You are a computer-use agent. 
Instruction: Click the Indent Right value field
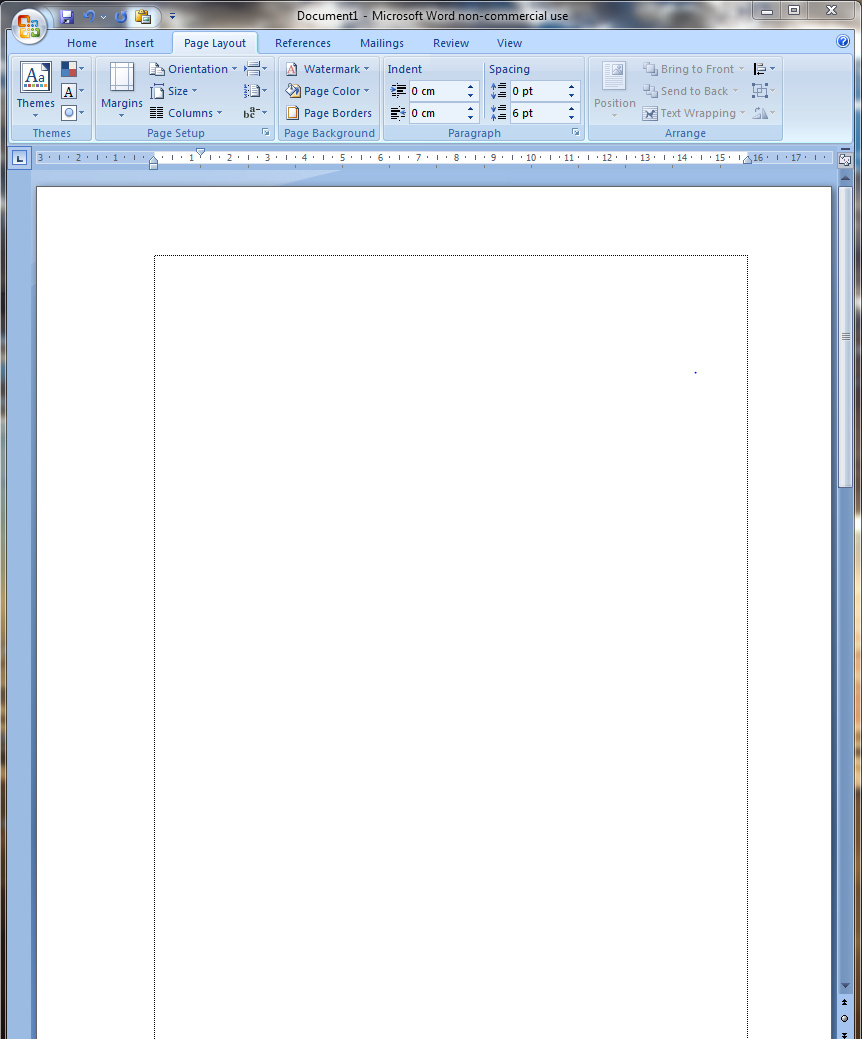435,113
